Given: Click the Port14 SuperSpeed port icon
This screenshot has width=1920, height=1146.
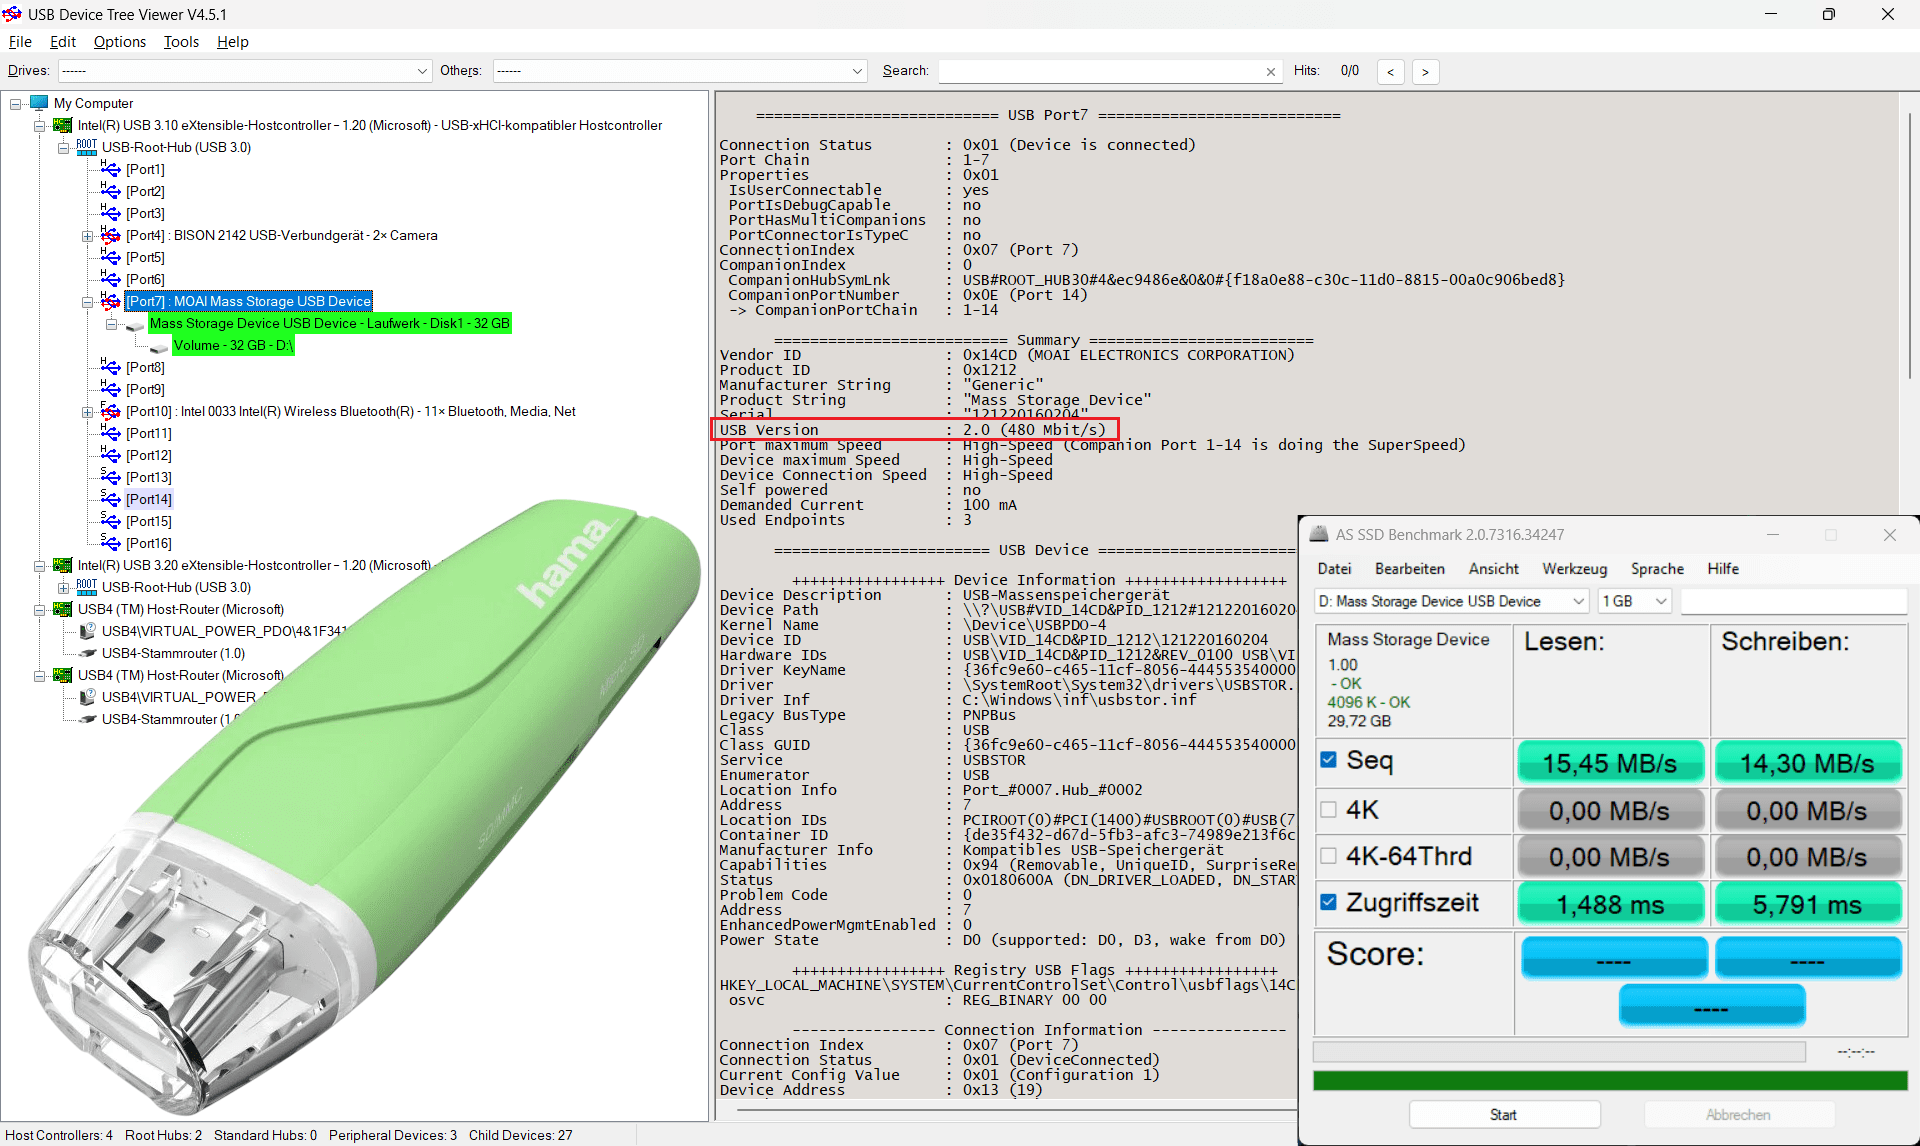Looking at the screenshot, I should click(x=111, y=499).
